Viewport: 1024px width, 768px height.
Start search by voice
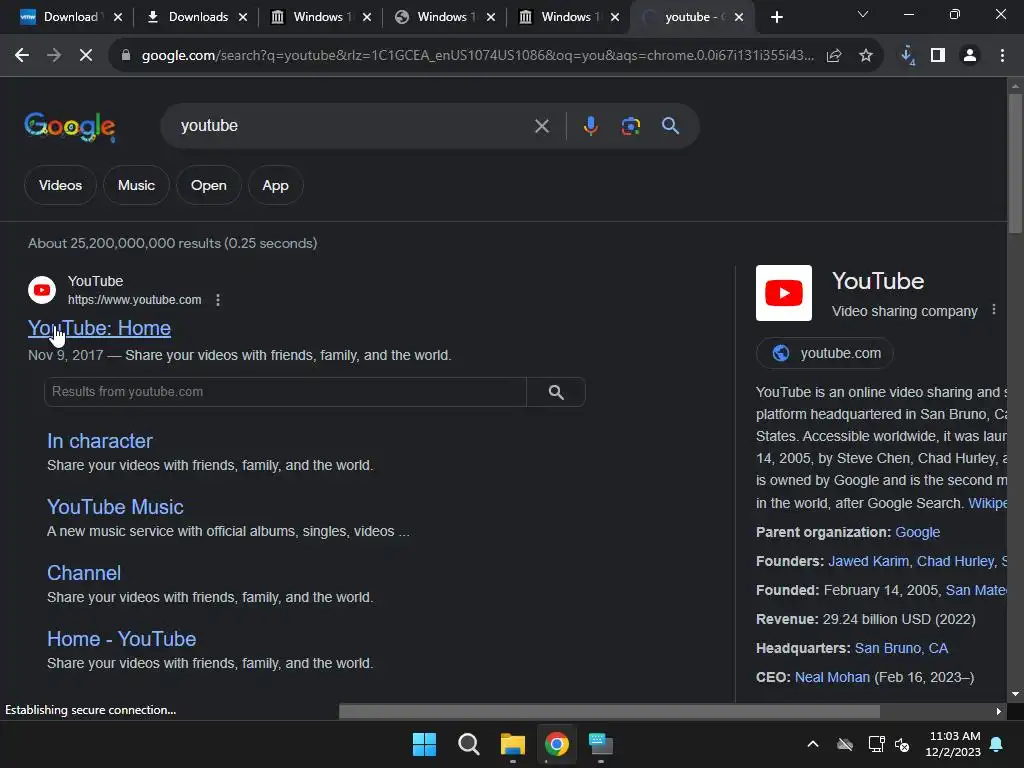(590, 126)
